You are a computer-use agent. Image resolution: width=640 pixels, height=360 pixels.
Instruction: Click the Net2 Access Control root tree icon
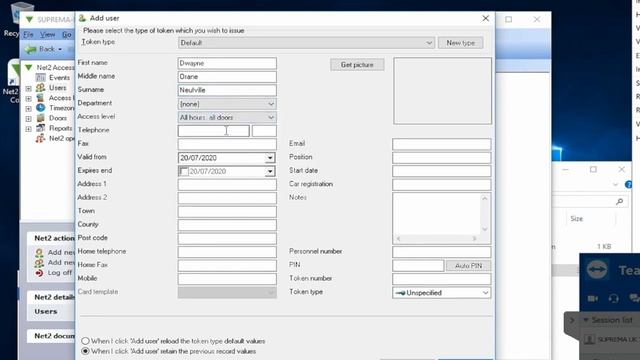point(29,67)
